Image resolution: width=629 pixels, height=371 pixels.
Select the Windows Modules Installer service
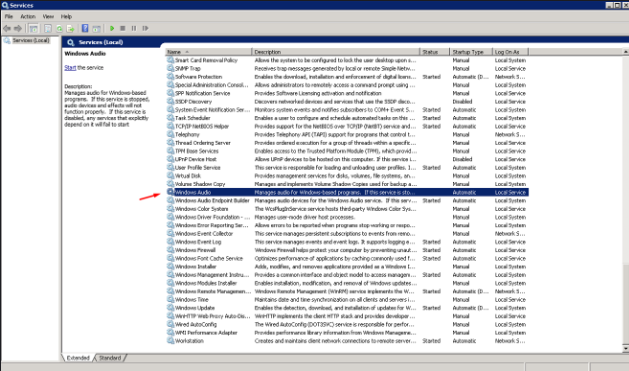pyautogui.click(x=347, y=283)
